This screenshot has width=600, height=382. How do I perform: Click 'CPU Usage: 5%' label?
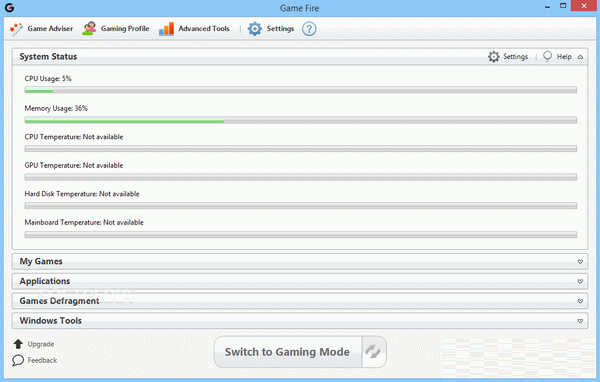[x=48, y=78]
